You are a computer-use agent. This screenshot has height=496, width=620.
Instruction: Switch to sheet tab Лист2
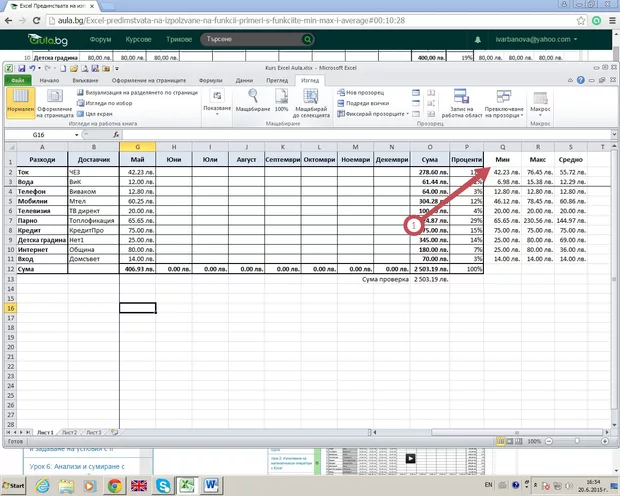click(68, 431)
